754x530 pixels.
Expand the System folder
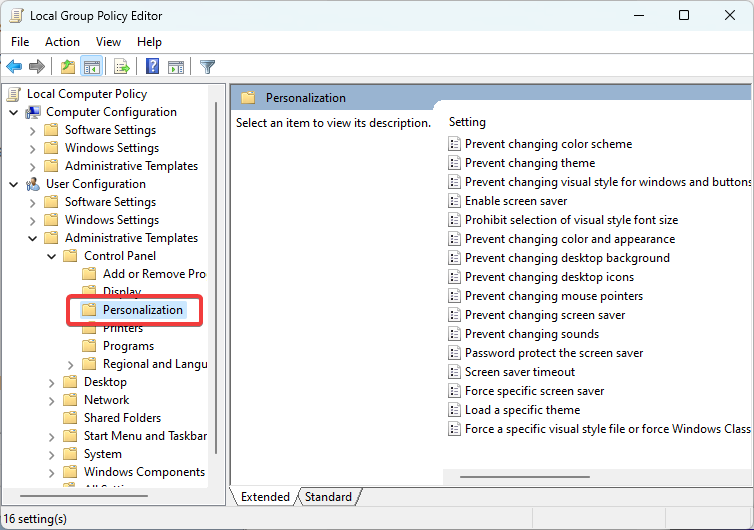(x=51, y=454)
